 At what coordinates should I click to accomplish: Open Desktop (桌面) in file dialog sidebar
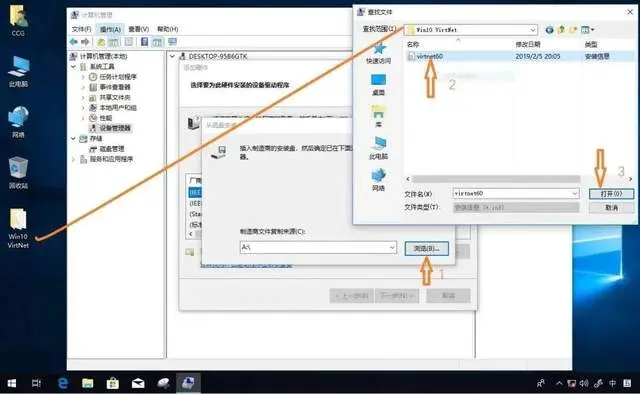[x=378, y=85]
